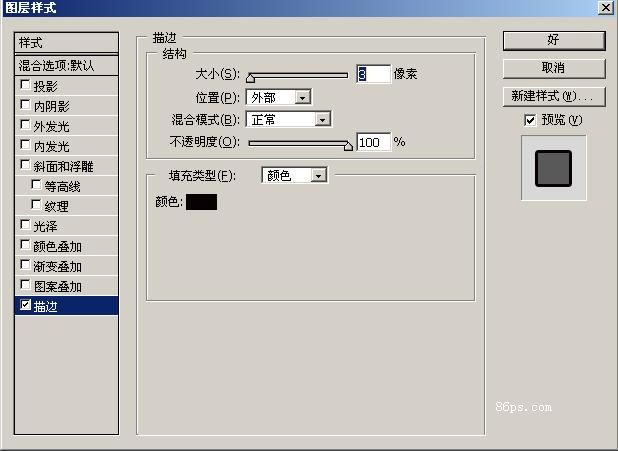Open the 填充类型 fill type dropdown
Screen dimensions: 618x451
pos(294,175)
